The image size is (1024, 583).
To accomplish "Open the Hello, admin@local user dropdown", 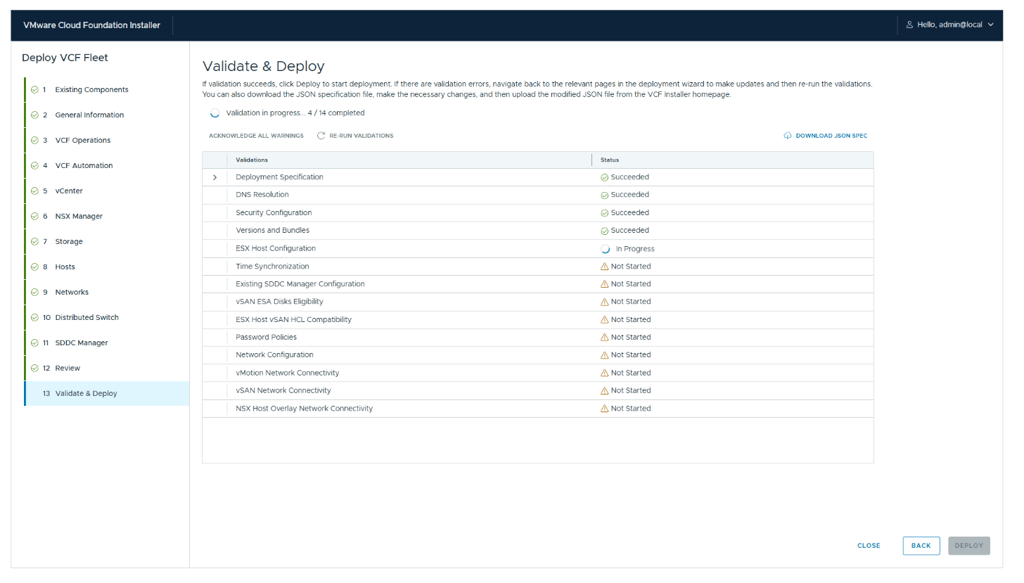I will point(950,25).
